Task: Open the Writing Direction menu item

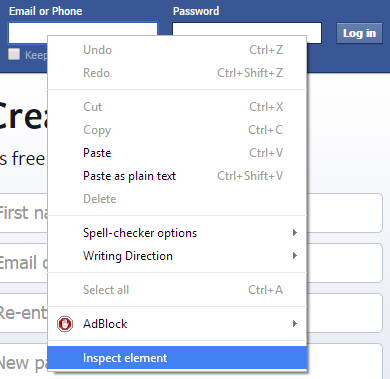Action: click(177, 256)
